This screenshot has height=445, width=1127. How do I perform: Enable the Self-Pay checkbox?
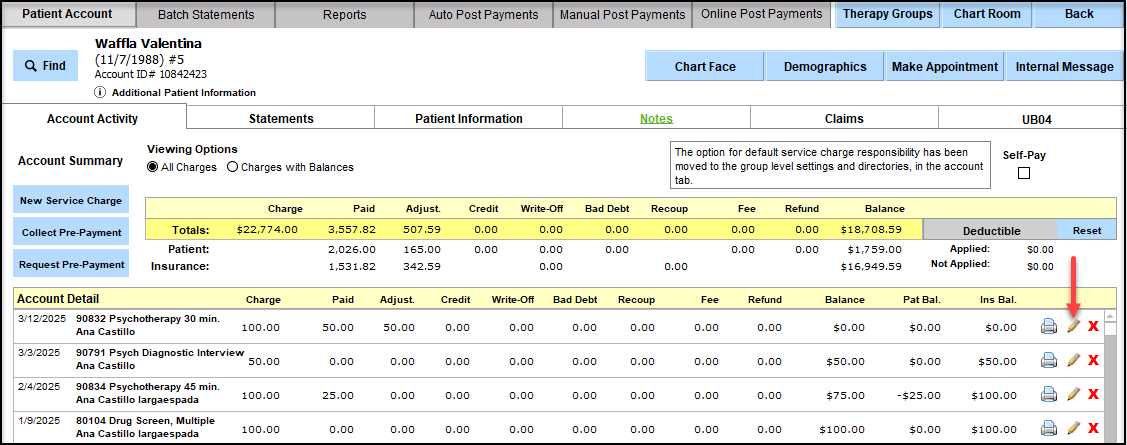pyautogui.click(x=1023, y=173)
